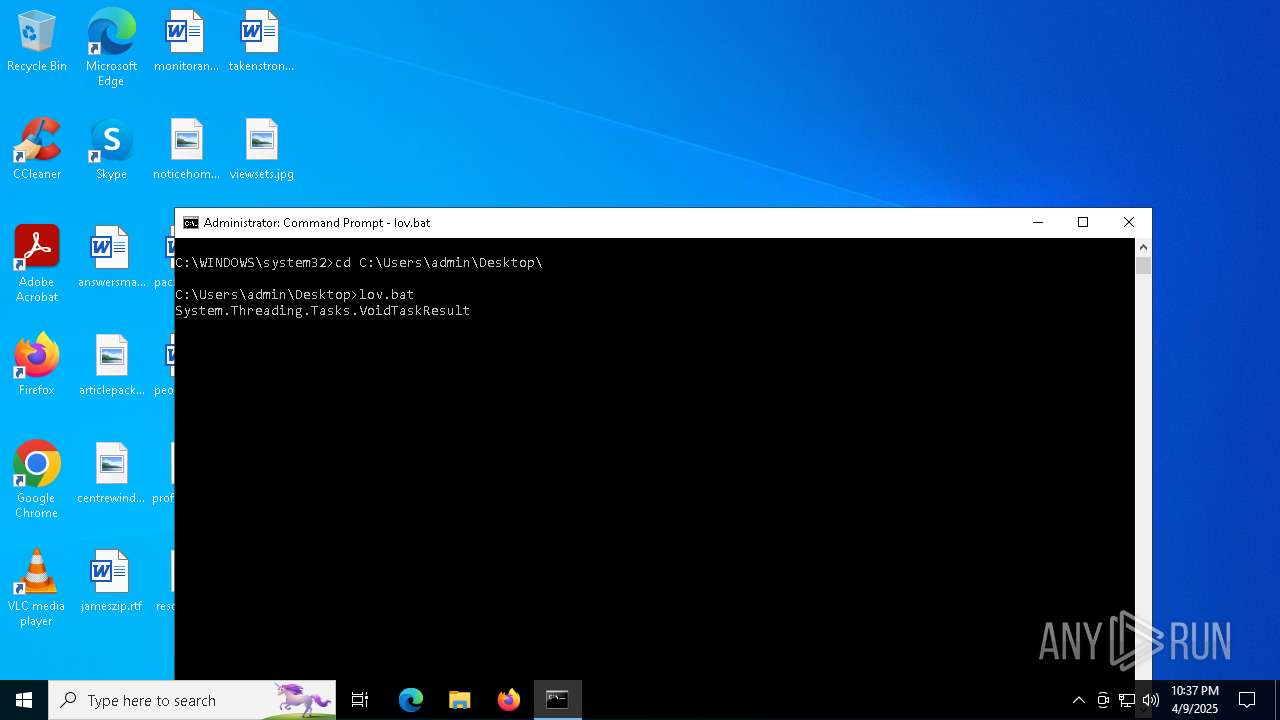
Task: Open Firefox desktop shortcut
Action: [x=37, y=365]
